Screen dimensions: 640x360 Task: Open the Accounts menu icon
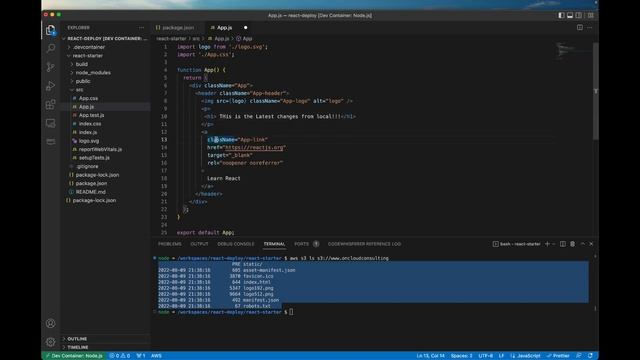pos(51,323)
